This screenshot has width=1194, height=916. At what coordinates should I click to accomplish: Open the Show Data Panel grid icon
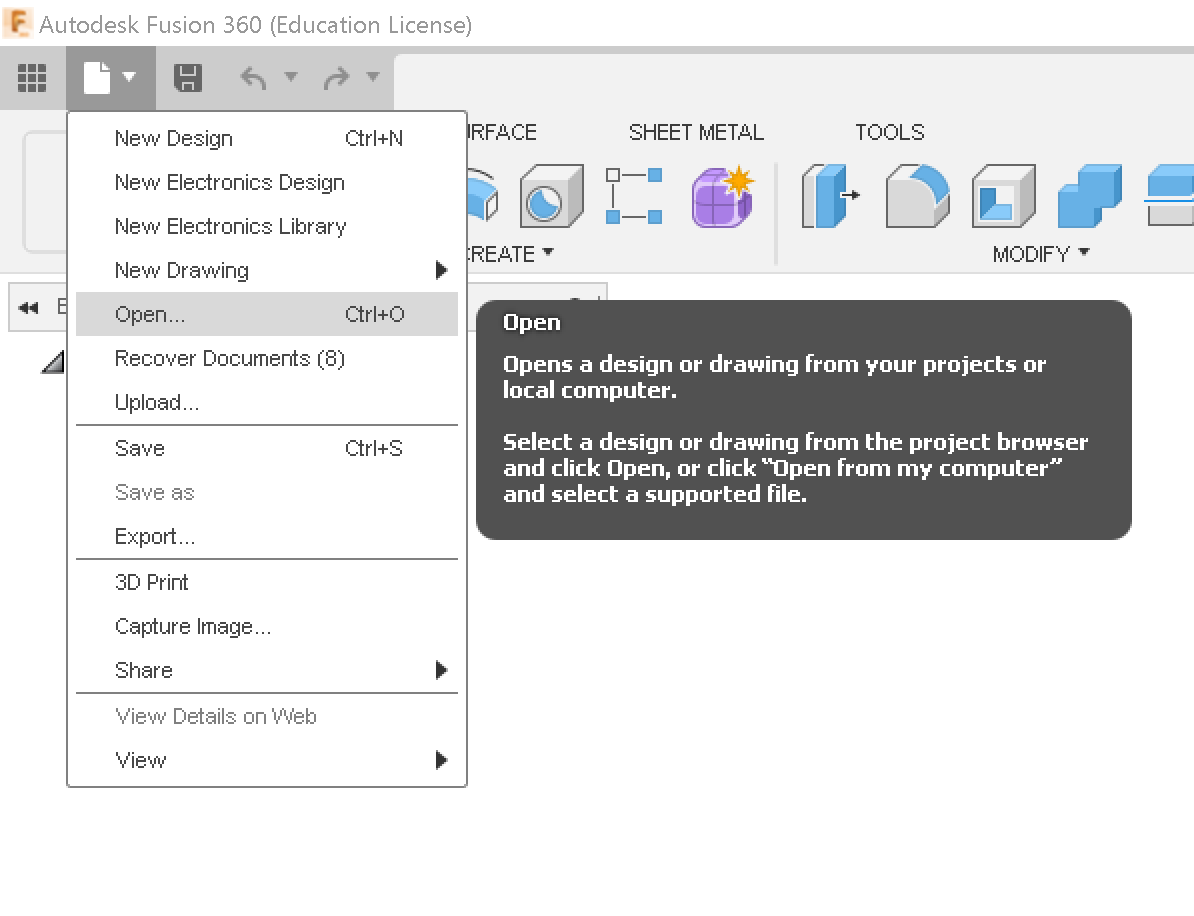[32, 77]
